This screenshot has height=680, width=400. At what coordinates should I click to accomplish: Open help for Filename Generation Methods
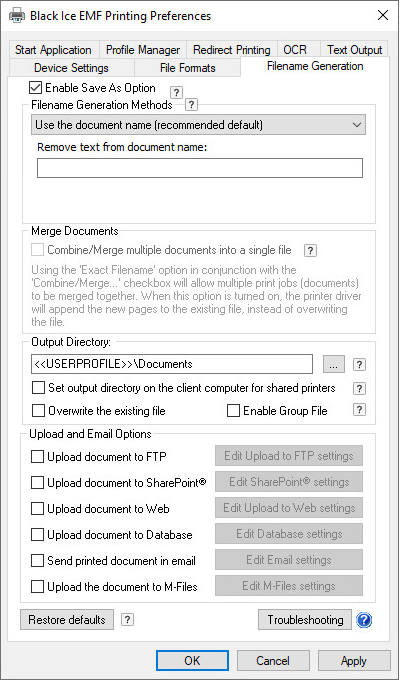click(x=191, y=105)
